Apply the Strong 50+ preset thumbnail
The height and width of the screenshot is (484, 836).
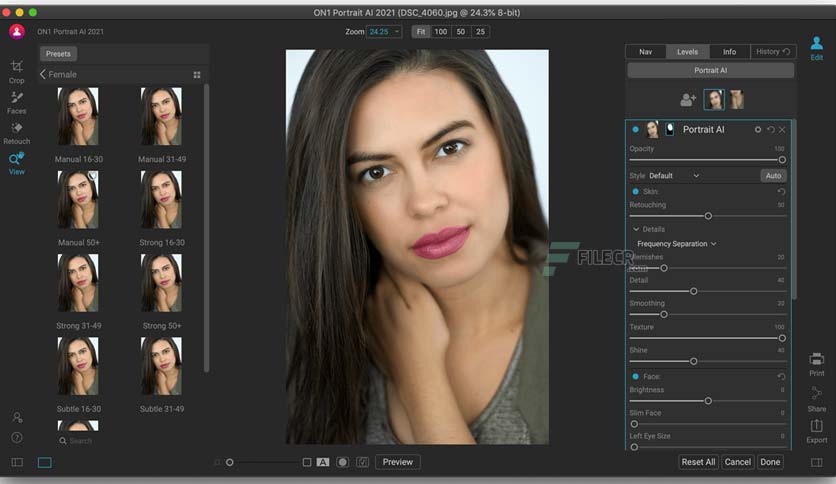(162, 283)
